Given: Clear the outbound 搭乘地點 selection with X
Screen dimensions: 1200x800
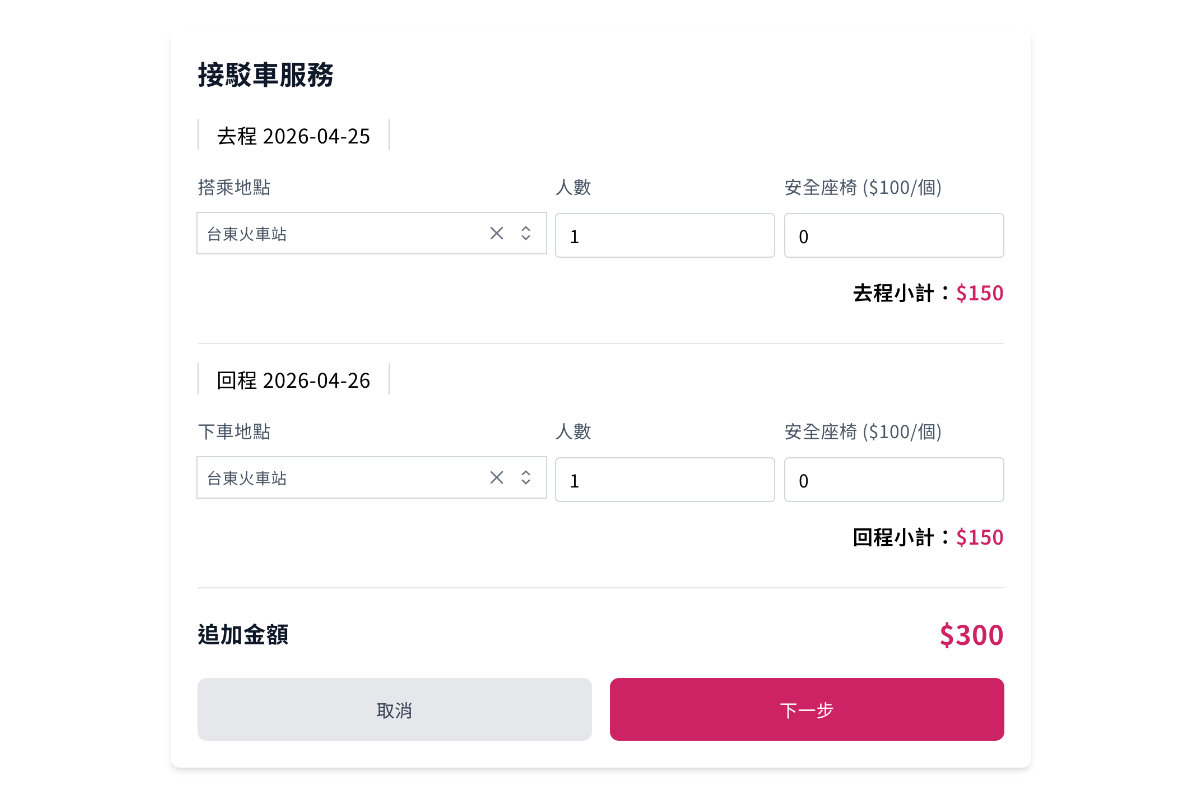Looking at the screenshot, I should click(496, 233).
